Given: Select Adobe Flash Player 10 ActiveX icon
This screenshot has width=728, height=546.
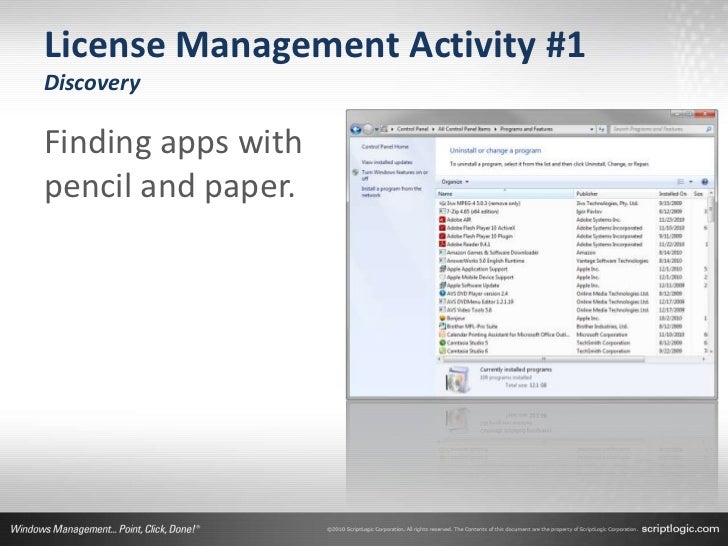Looking at the screenshot, I should pyautogui.click(x=442, y=228).
